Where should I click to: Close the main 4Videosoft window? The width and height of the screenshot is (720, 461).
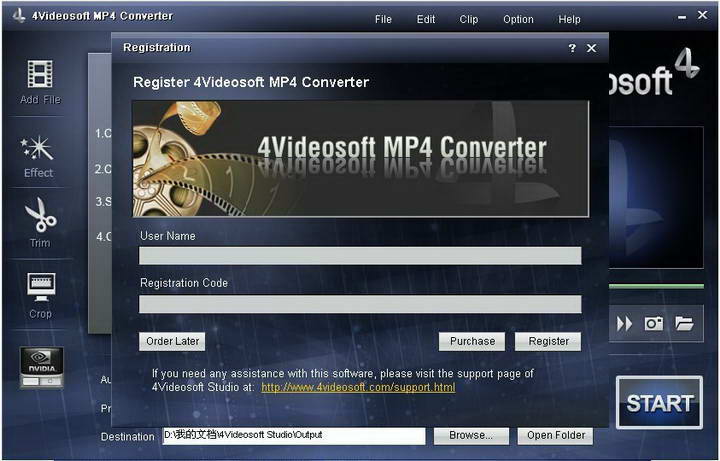pos(702,15)
